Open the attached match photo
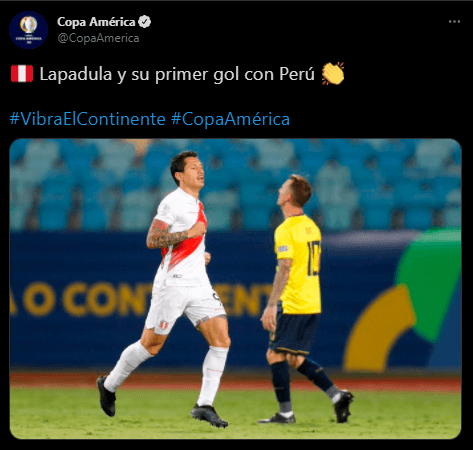This screenshot has width=473, height=450. click(235, 289)
